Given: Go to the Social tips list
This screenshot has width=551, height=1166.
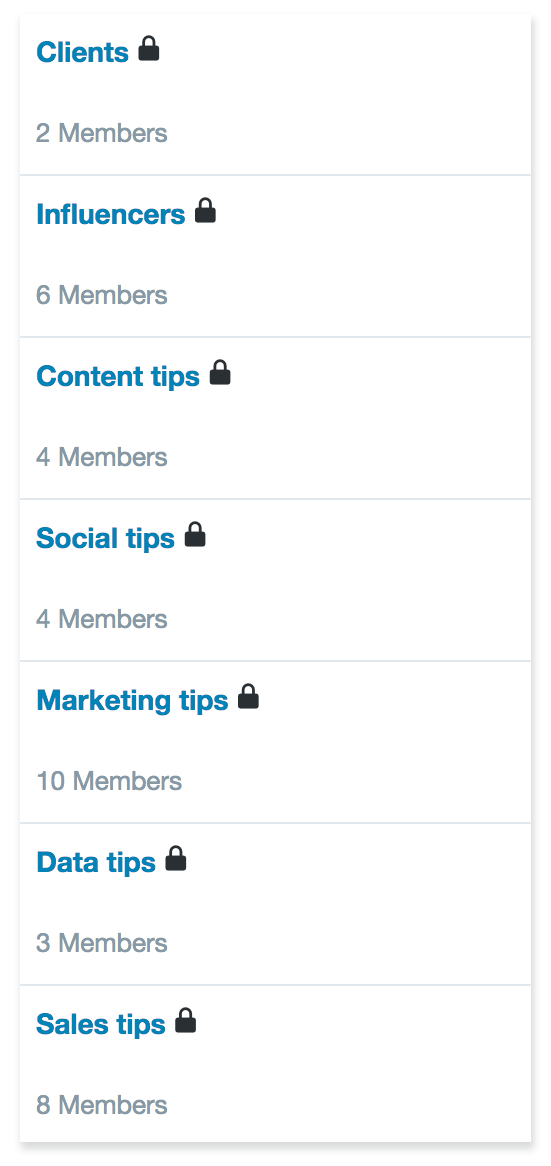Looking at the screenshot, I should click(x=106, y=539).
